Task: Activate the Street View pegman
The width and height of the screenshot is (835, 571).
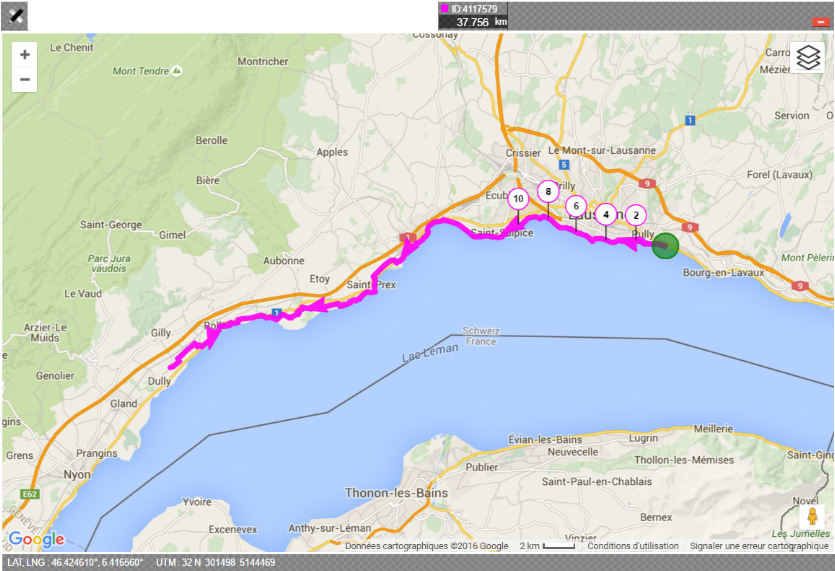Action: click(812, 517)
